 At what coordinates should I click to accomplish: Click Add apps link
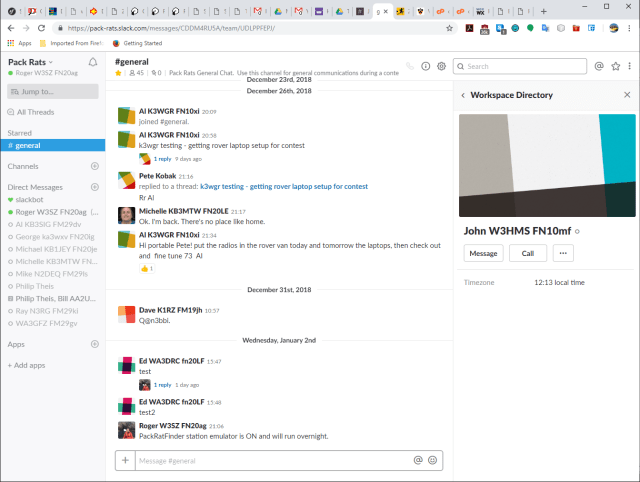(x=27, y=365)
